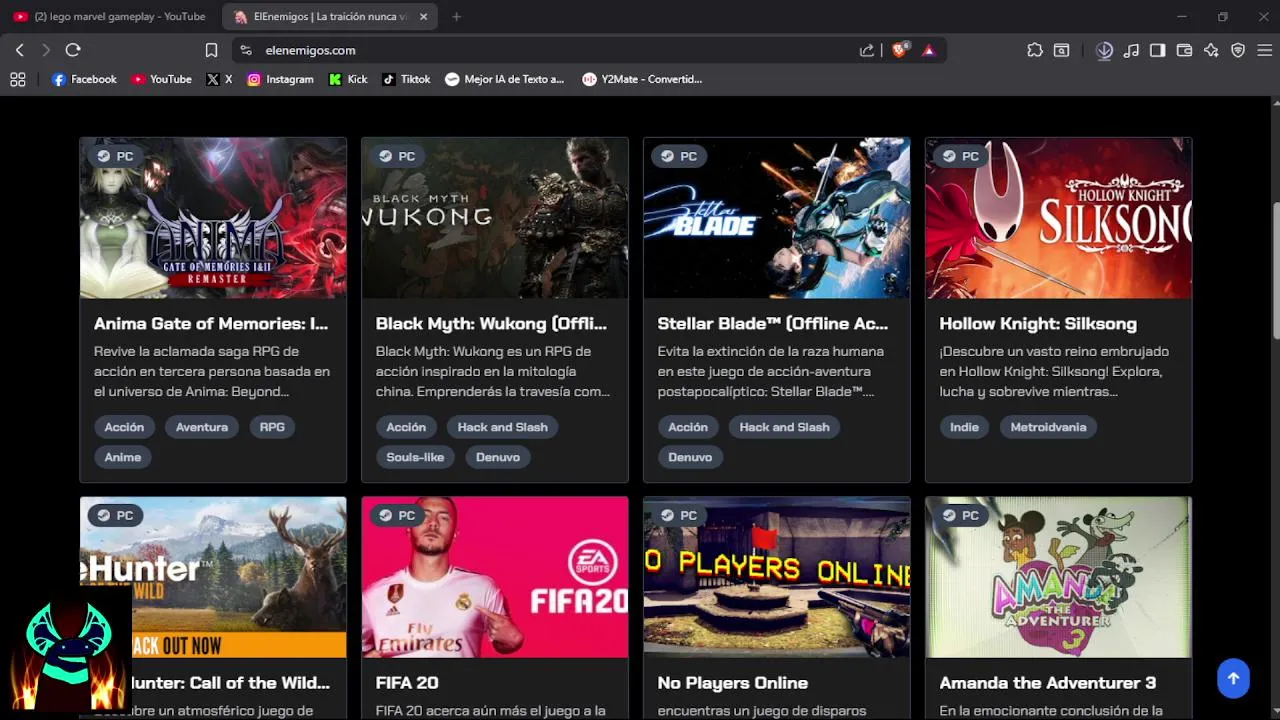Open the browser hamburger menu

click(x=1264, y=50)
